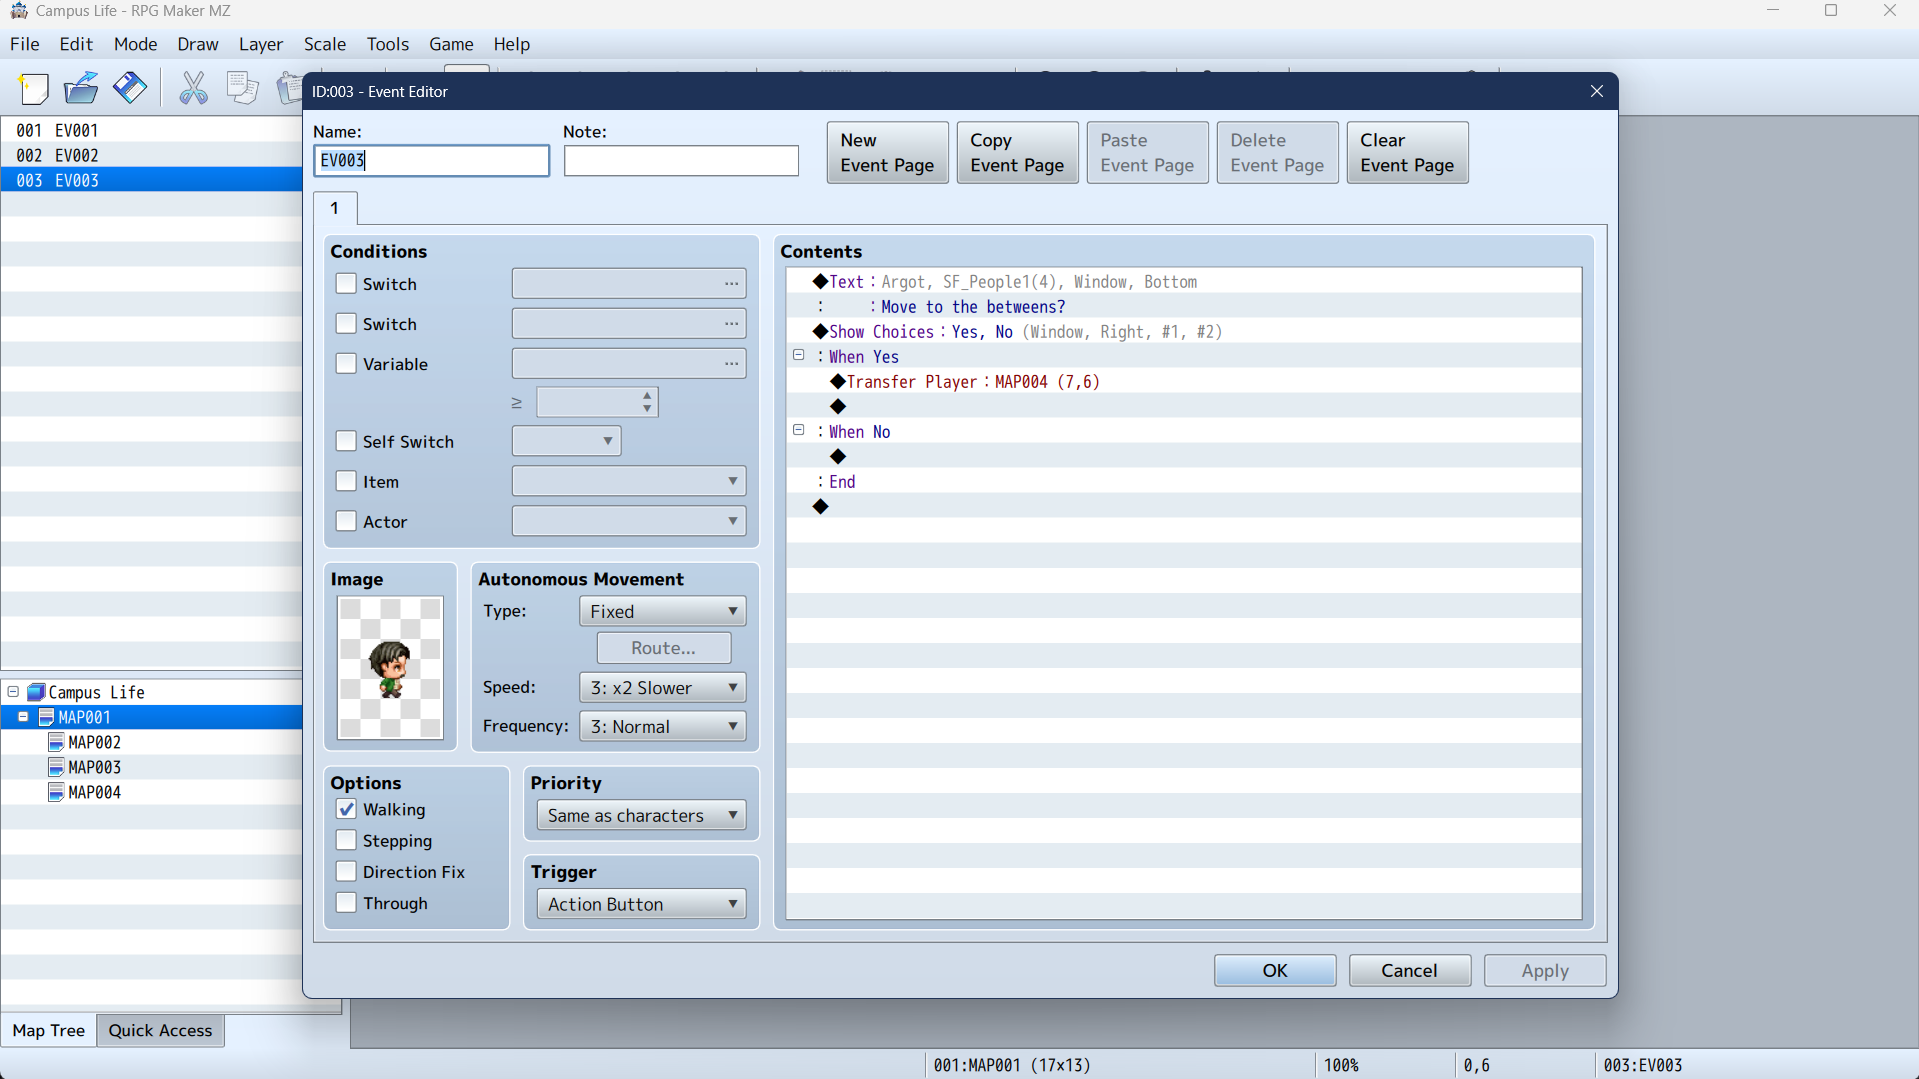Enable the second Switch condition checkbox
The width and height of the screenshot is (1919, 1079).
(346, 324)
